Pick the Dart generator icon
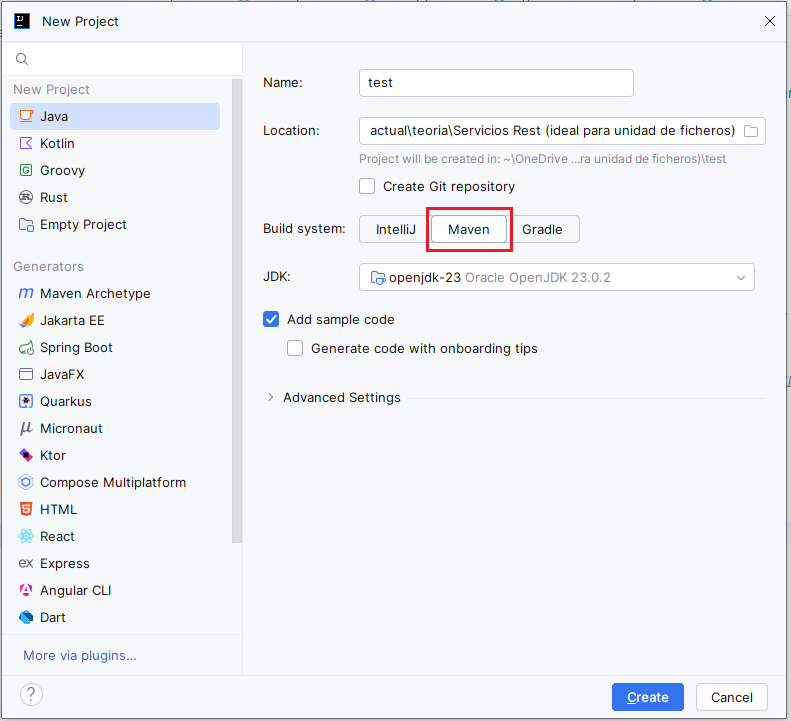 [26, 617]
